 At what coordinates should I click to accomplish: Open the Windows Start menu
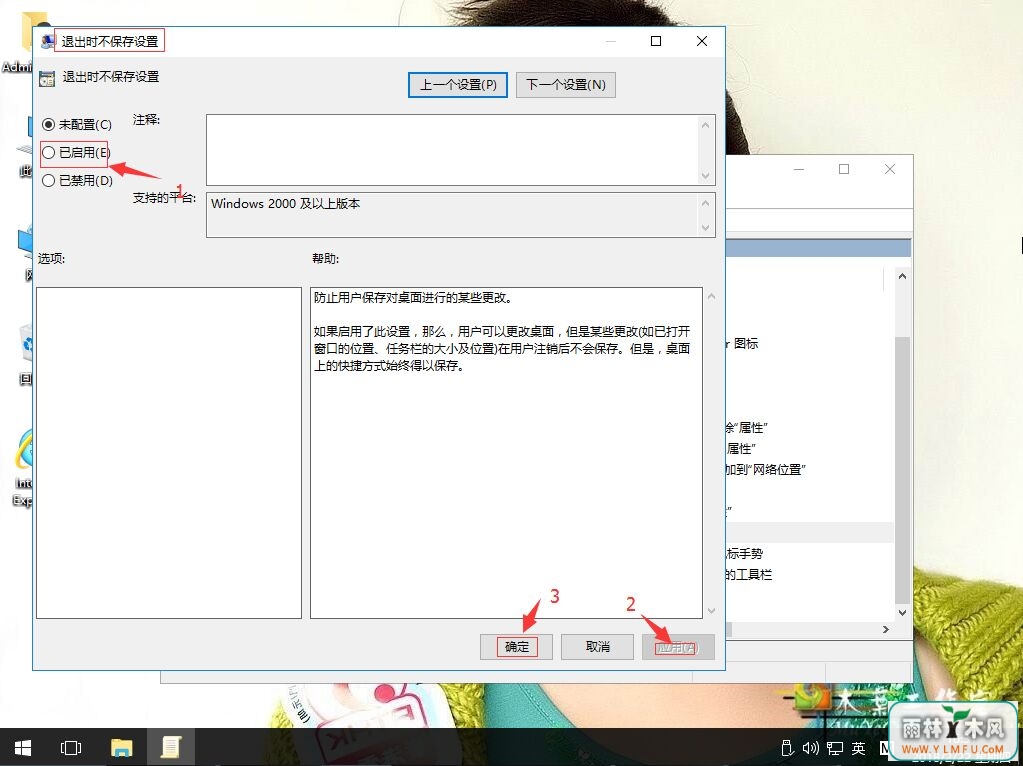pos(23,748)
